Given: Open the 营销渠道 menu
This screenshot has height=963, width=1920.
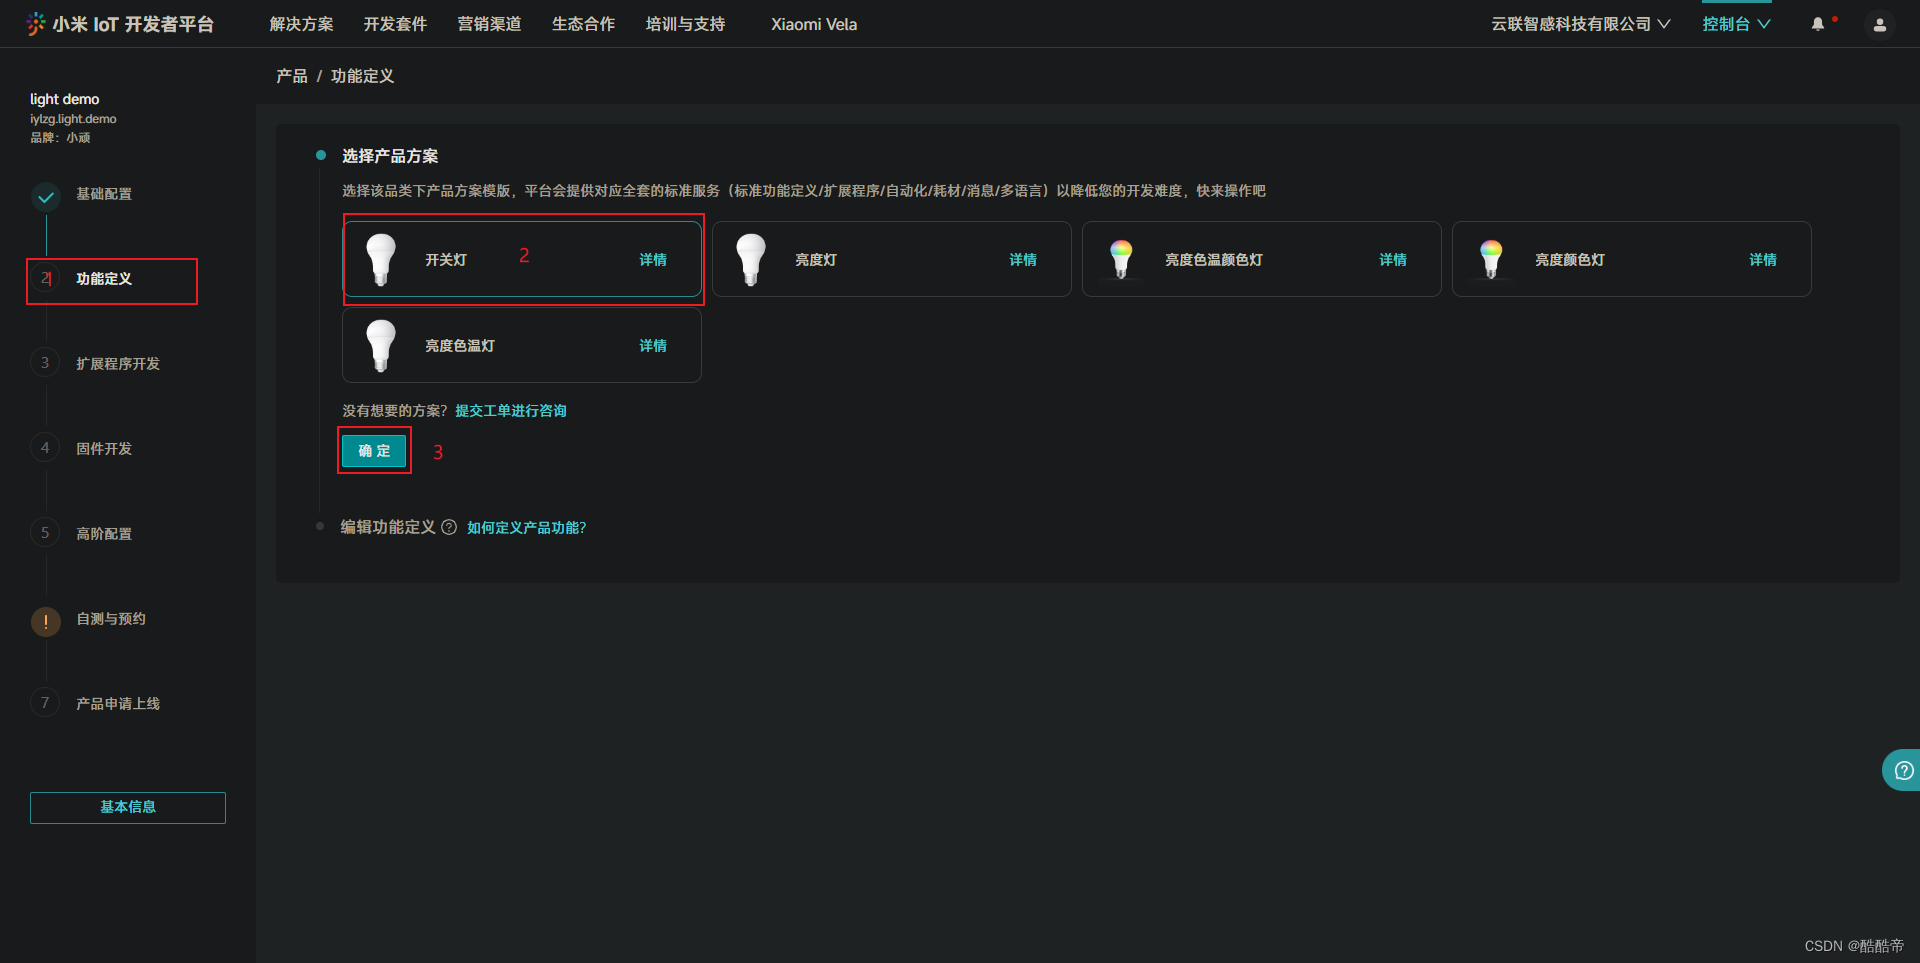Looking at the screenshot, I should point(489,24).
